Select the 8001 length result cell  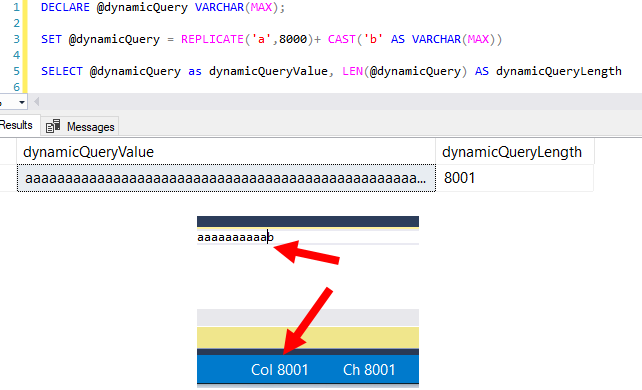pyautogui.click(x=515, y=178)
